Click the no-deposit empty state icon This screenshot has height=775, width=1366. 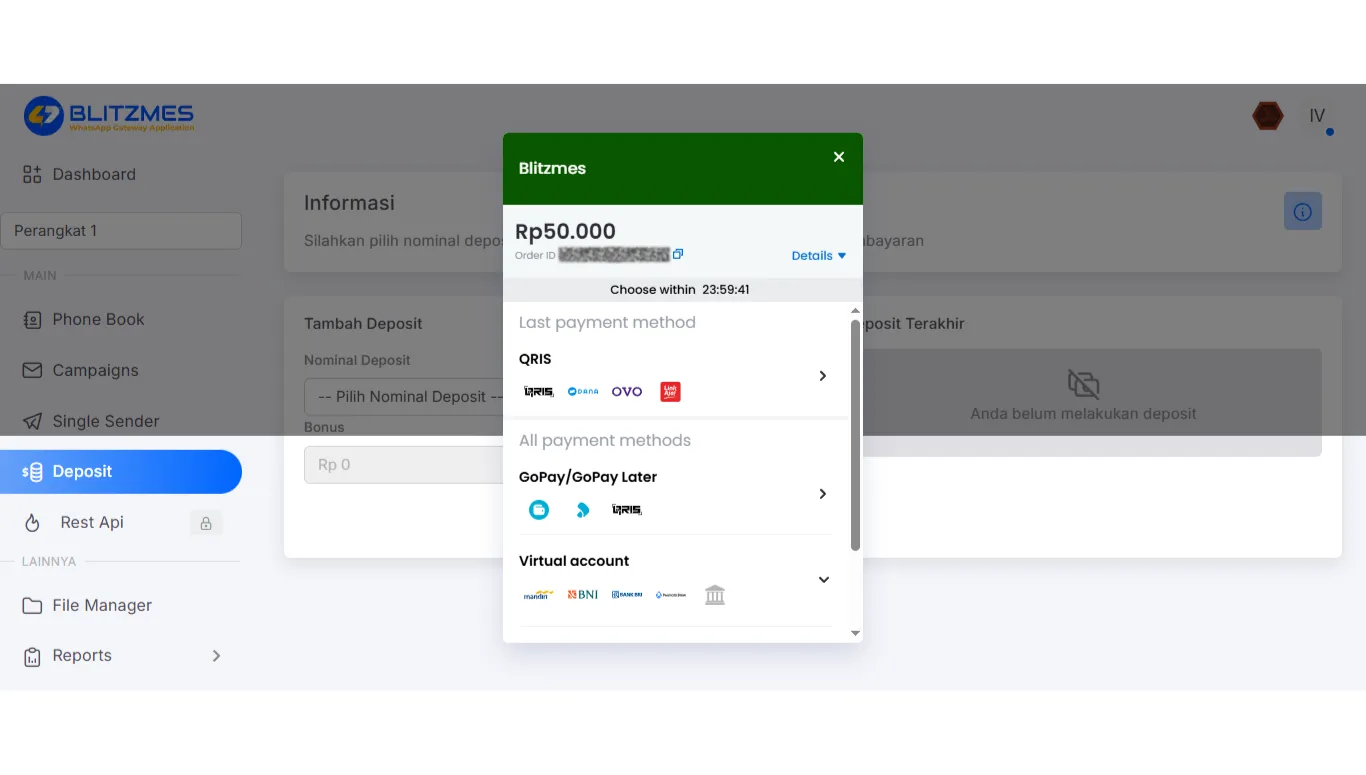(1083, 384)
